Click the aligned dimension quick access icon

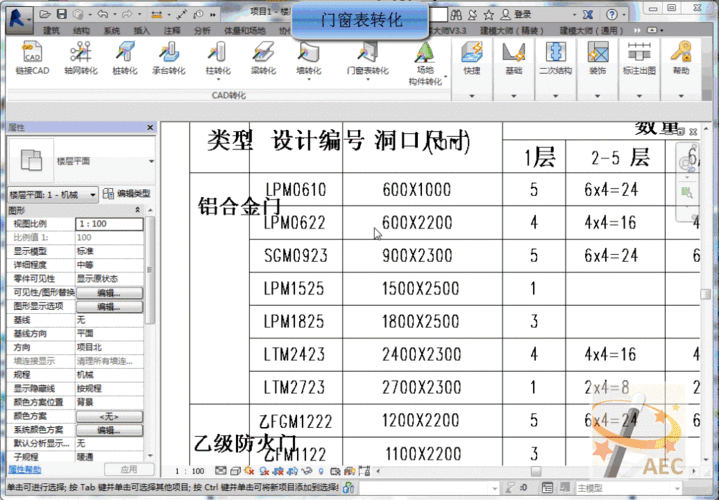pyautogui.click(x=182, y=14)
